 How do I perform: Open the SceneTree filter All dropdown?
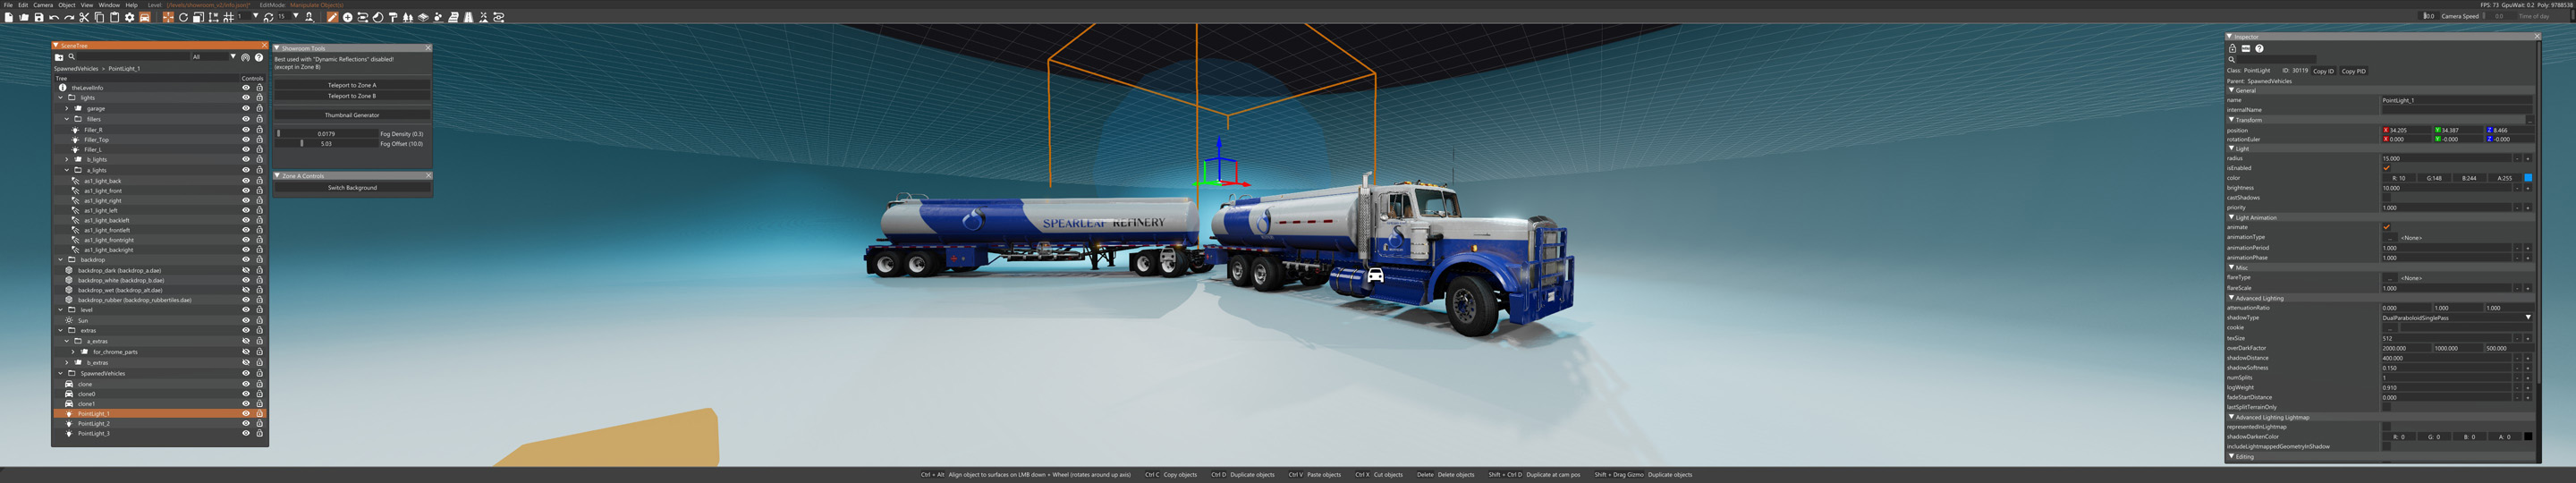click(x=215, y=57)
